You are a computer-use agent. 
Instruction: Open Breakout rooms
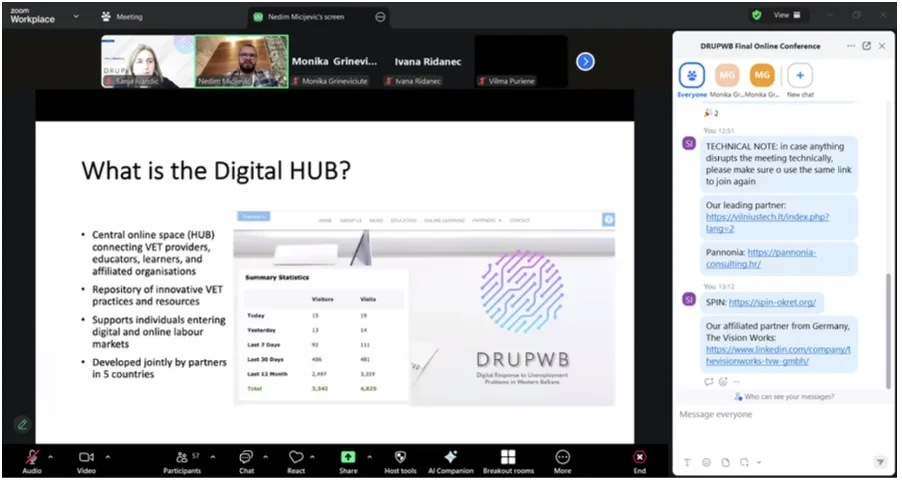(x=508, y=458)
